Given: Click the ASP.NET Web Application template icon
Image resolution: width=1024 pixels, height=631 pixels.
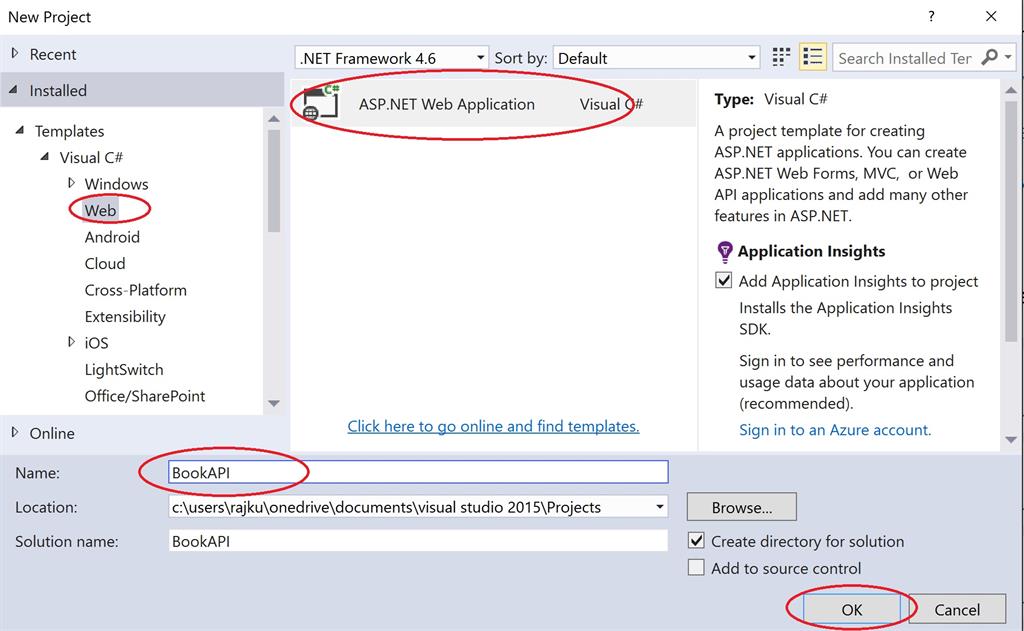Looking at the screenshot, I should pyautogui.click(x=322, y=103).
